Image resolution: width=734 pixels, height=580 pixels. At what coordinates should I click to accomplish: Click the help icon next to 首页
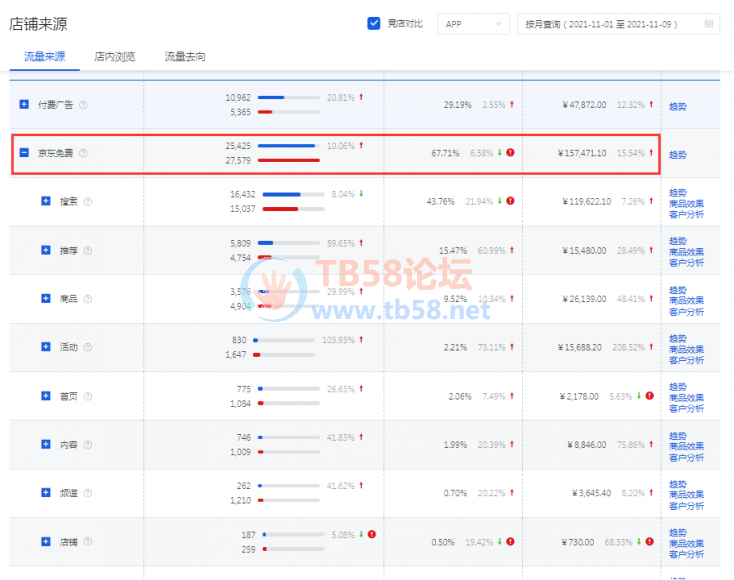(x=88, y=396)
